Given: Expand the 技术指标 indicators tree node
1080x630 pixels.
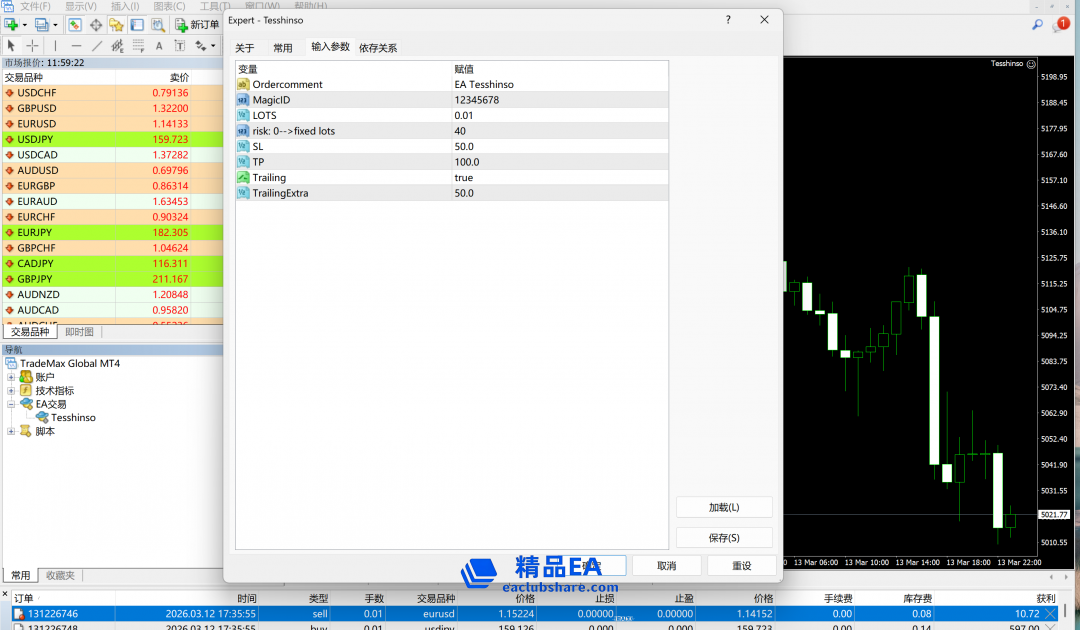Looking at the screenshot, I should (x=11, y=391).
